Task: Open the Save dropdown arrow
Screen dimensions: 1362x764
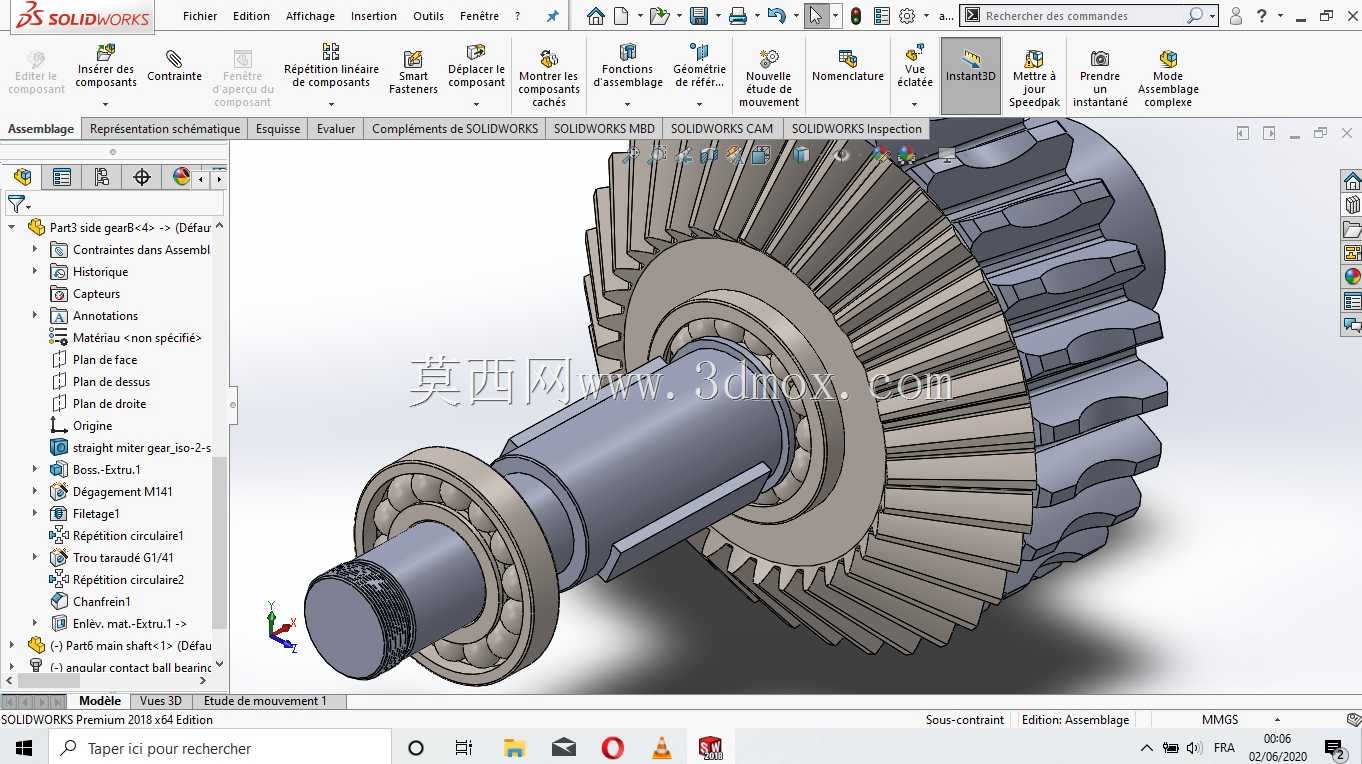Action: [716, 16]
